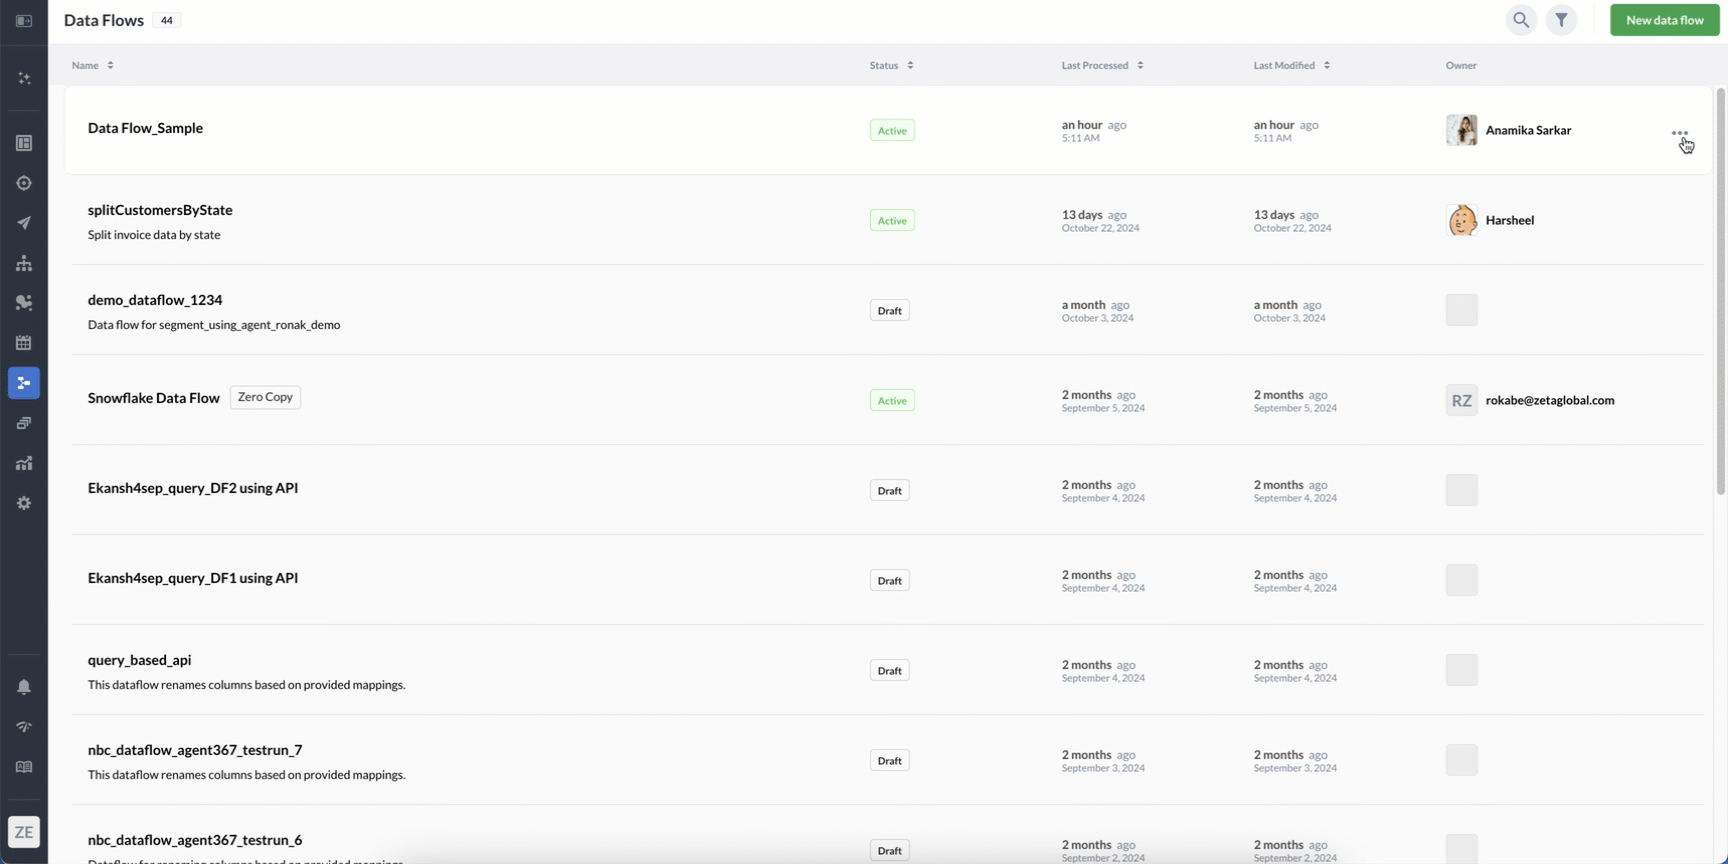This screenshot has height=864, width=1728.
Task: Click the ZE account avatar in sidebar
Action: (x=24, y=832)
